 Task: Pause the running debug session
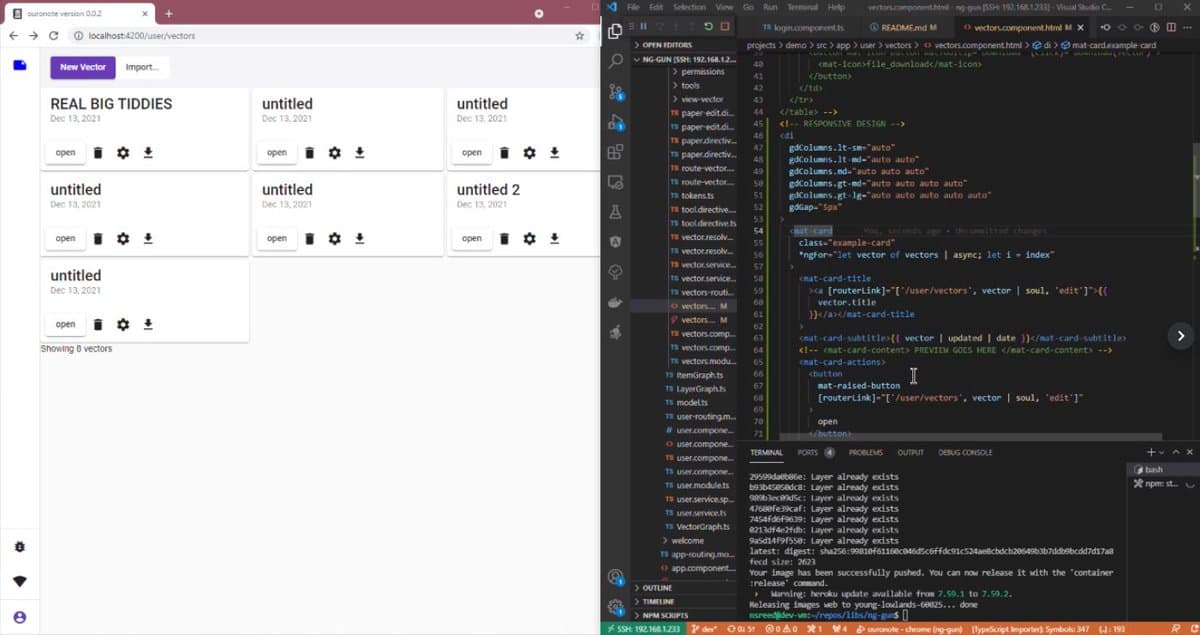[x=643, y=27]
